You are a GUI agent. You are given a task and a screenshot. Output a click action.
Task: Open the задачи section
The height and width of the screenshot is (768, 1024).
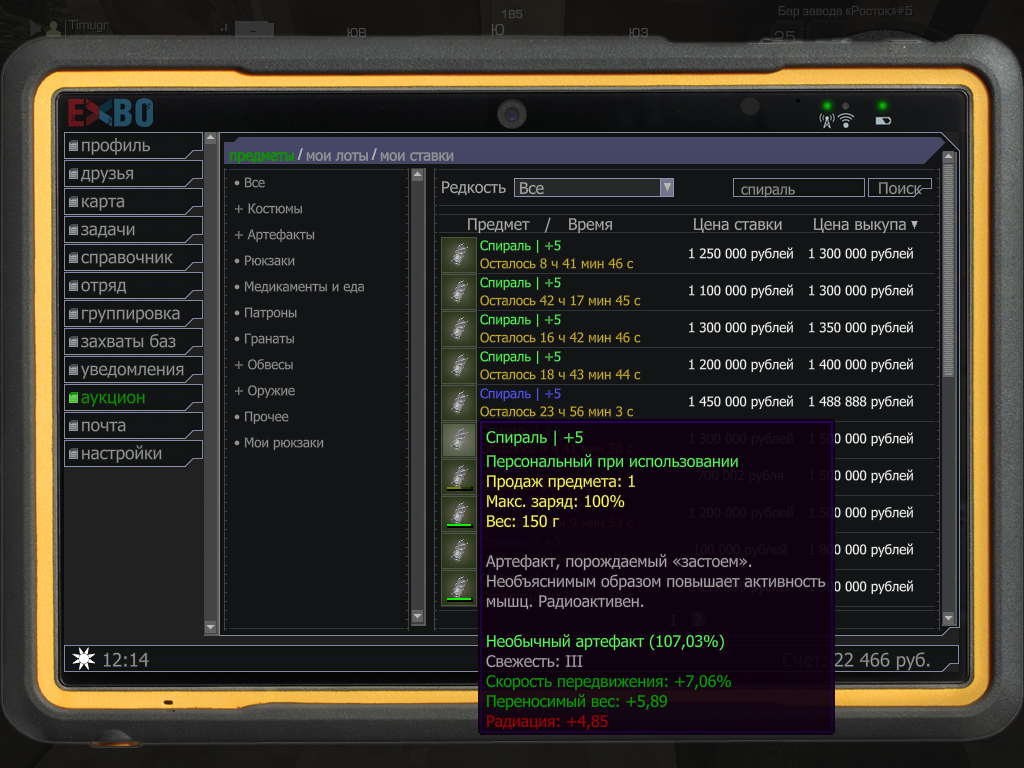(x=133, y=230)
